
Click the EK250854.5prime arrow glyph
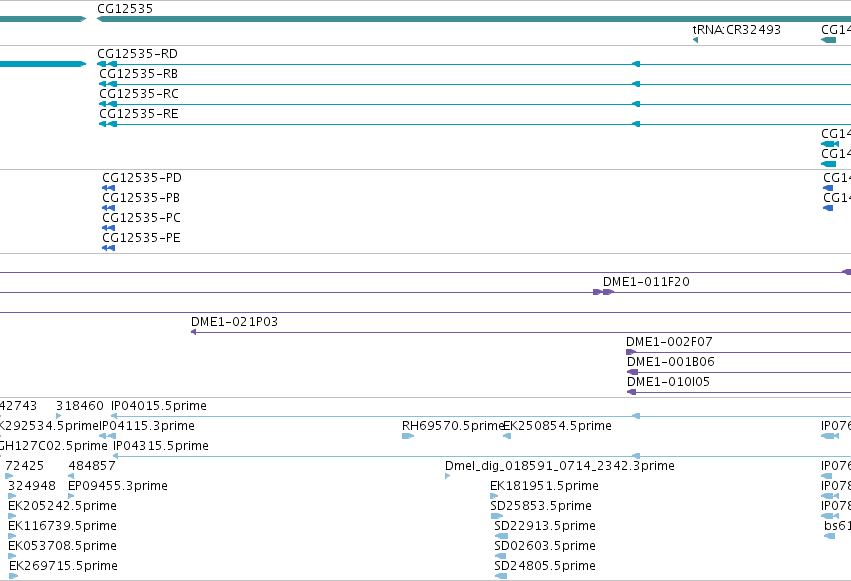click(x=507, y=437)
